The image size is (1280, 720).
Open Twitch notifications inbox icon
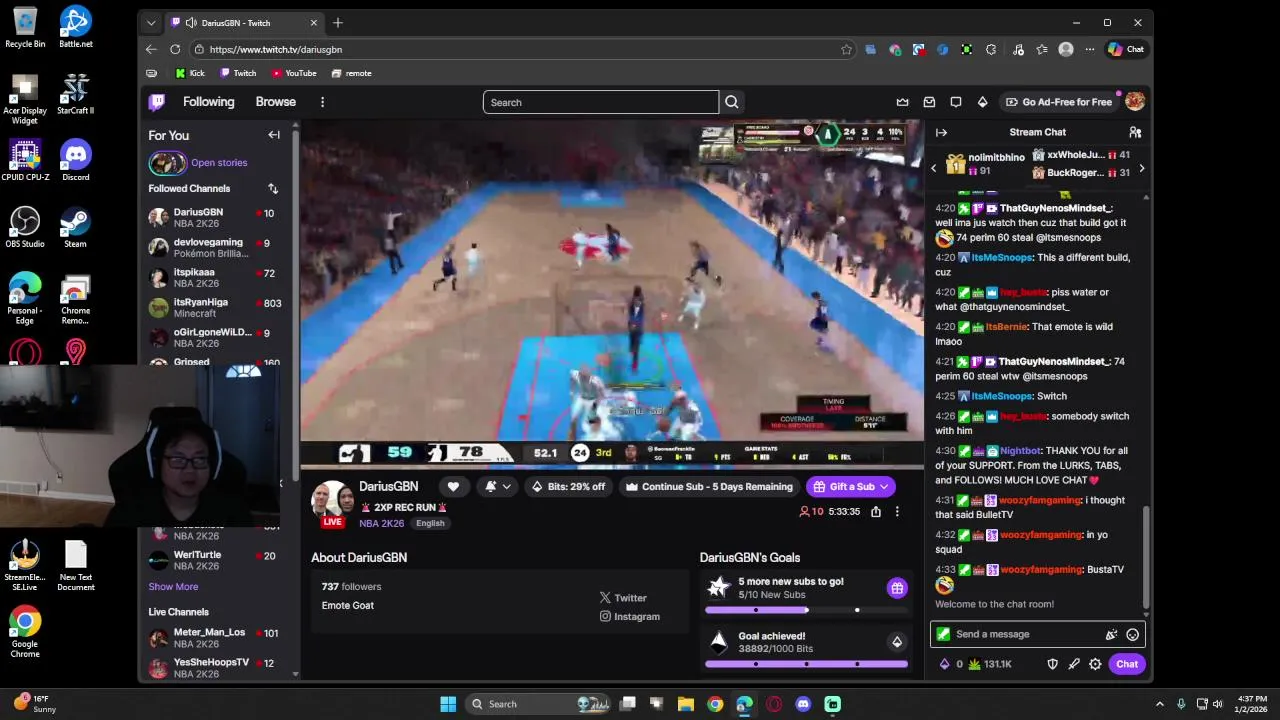[929, 102]
